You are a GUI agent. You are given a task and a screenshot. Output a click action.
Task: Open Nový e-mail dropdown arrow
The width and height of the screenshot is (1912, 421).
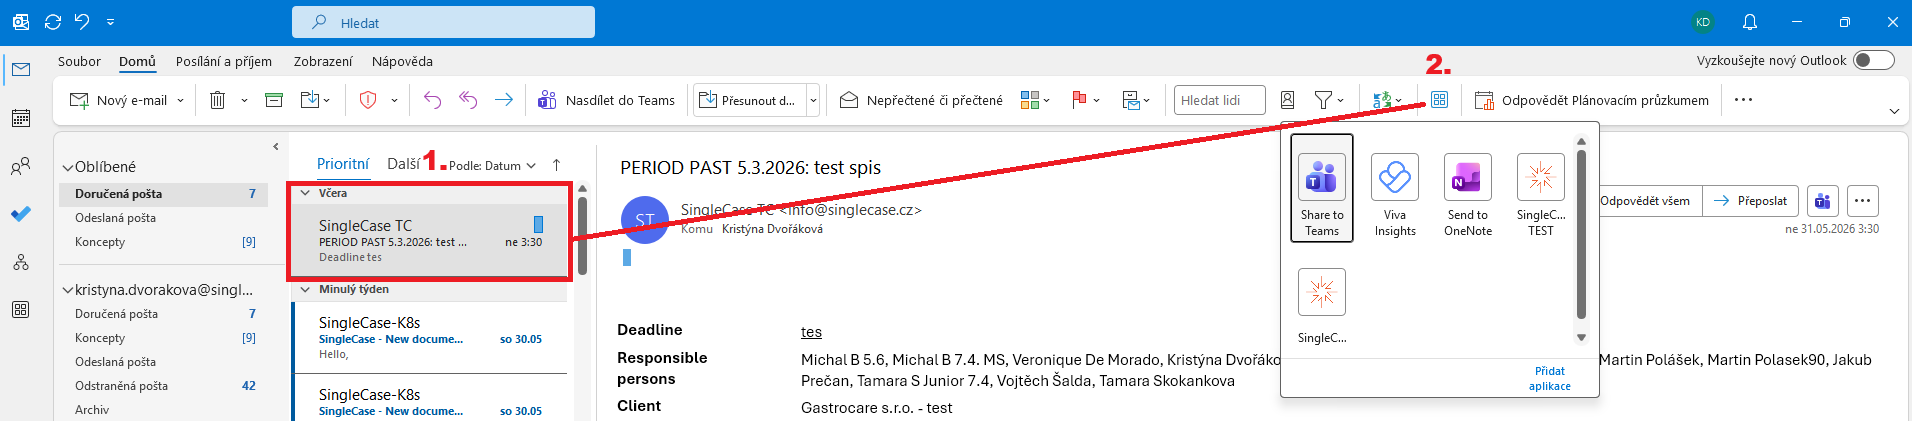click(180, 100)
